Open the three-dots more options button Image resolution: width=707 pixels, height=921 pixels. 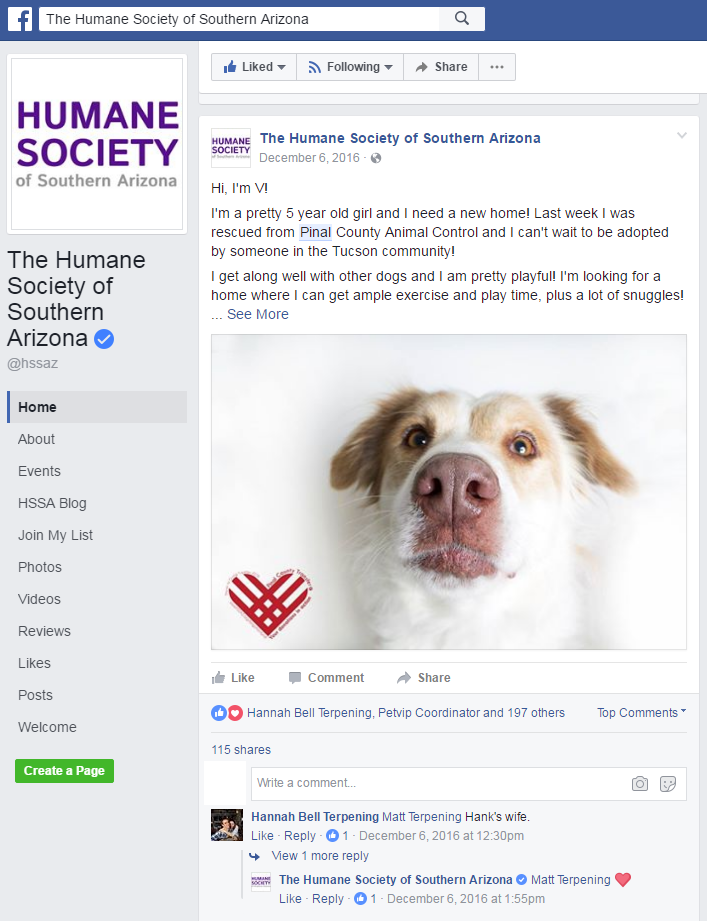[x=497, y=67]
